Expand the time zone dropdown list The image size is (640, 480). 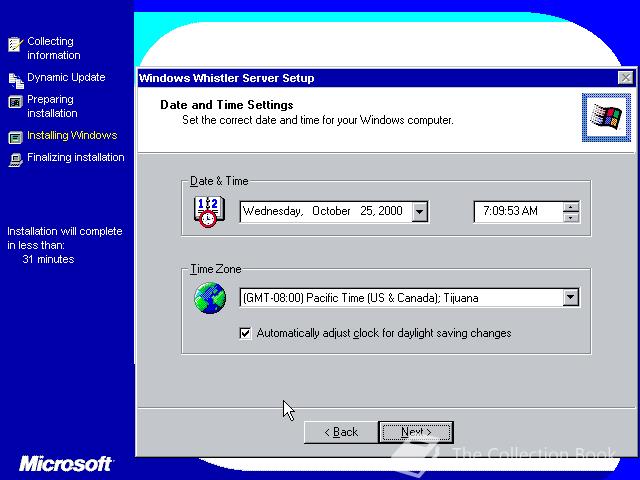(x=570, y=298)
